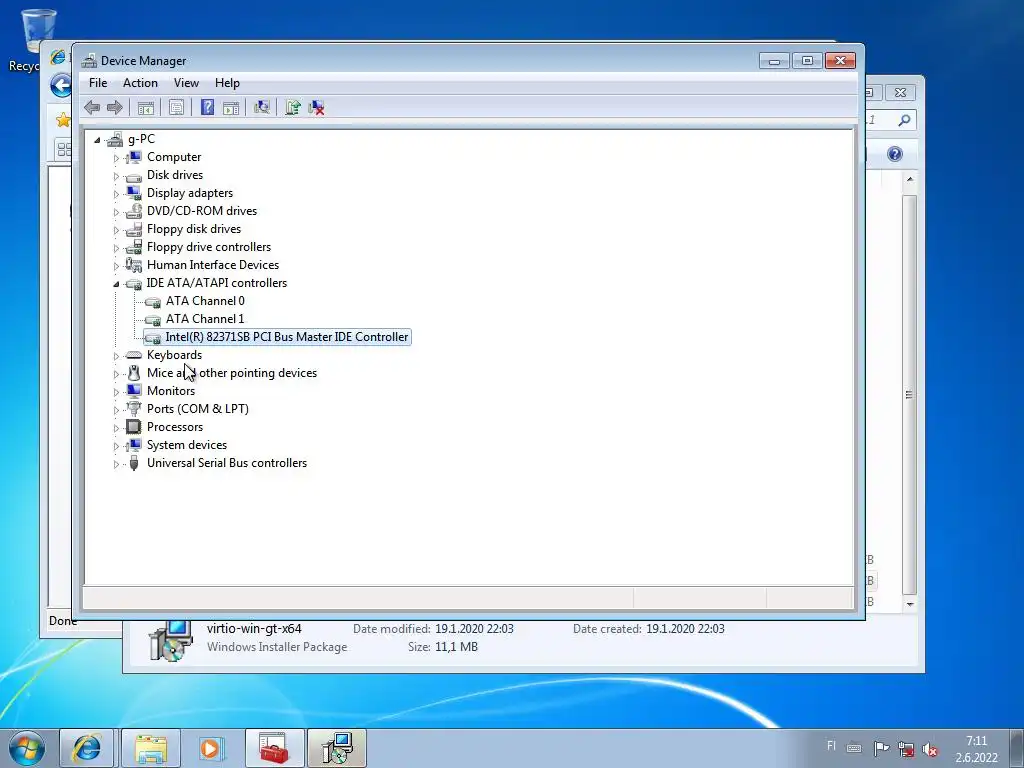Click the scrollbar thumb in background Explorer window

(910, 394)
